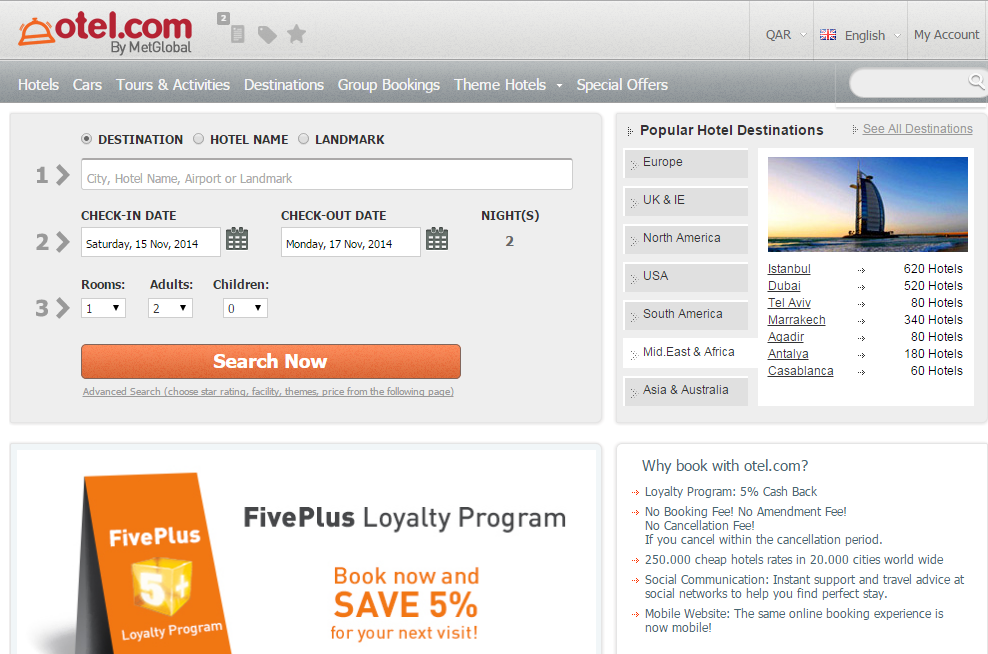Click the UK flag language icon

tap(828, 35)
